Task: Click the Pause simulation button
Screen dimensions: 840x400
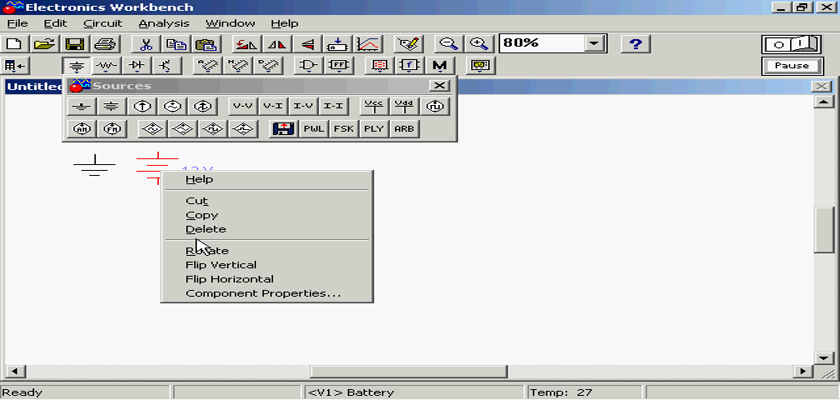Action: click(792, 66)
